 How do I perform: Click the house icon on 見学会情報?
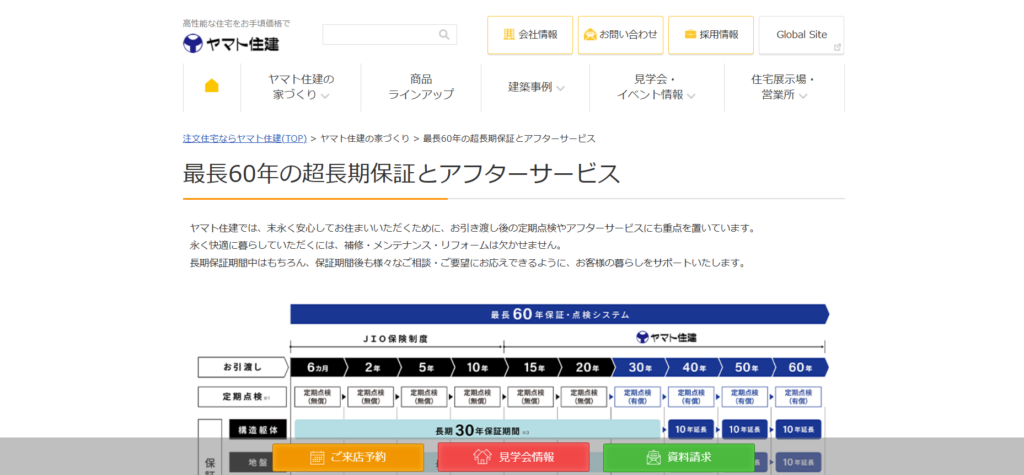pos(482,456)
